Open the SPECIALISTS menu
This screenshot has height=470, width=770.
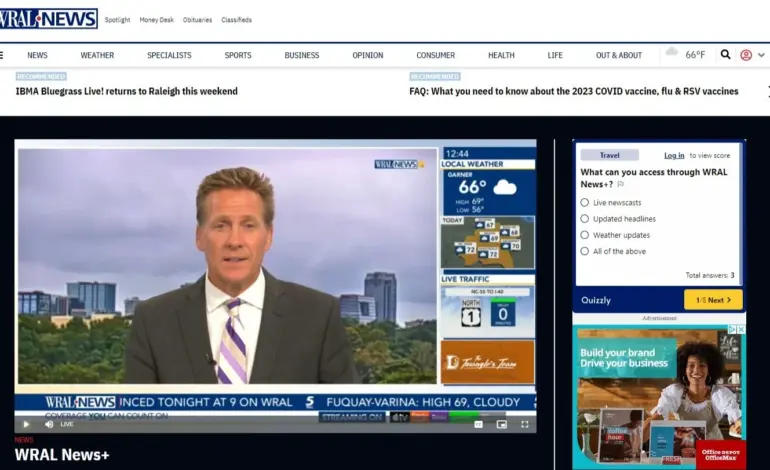point(169,55)
